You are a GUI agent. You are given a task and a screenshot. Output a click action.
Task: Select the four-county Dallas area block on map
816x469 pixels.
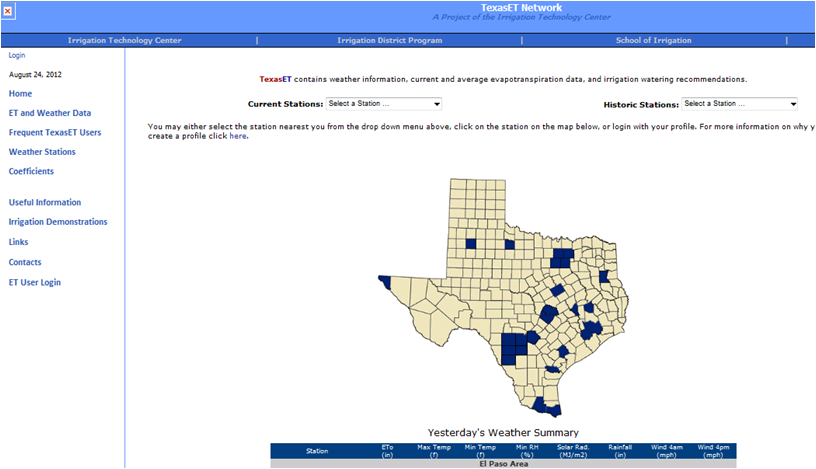pos(562,258)
